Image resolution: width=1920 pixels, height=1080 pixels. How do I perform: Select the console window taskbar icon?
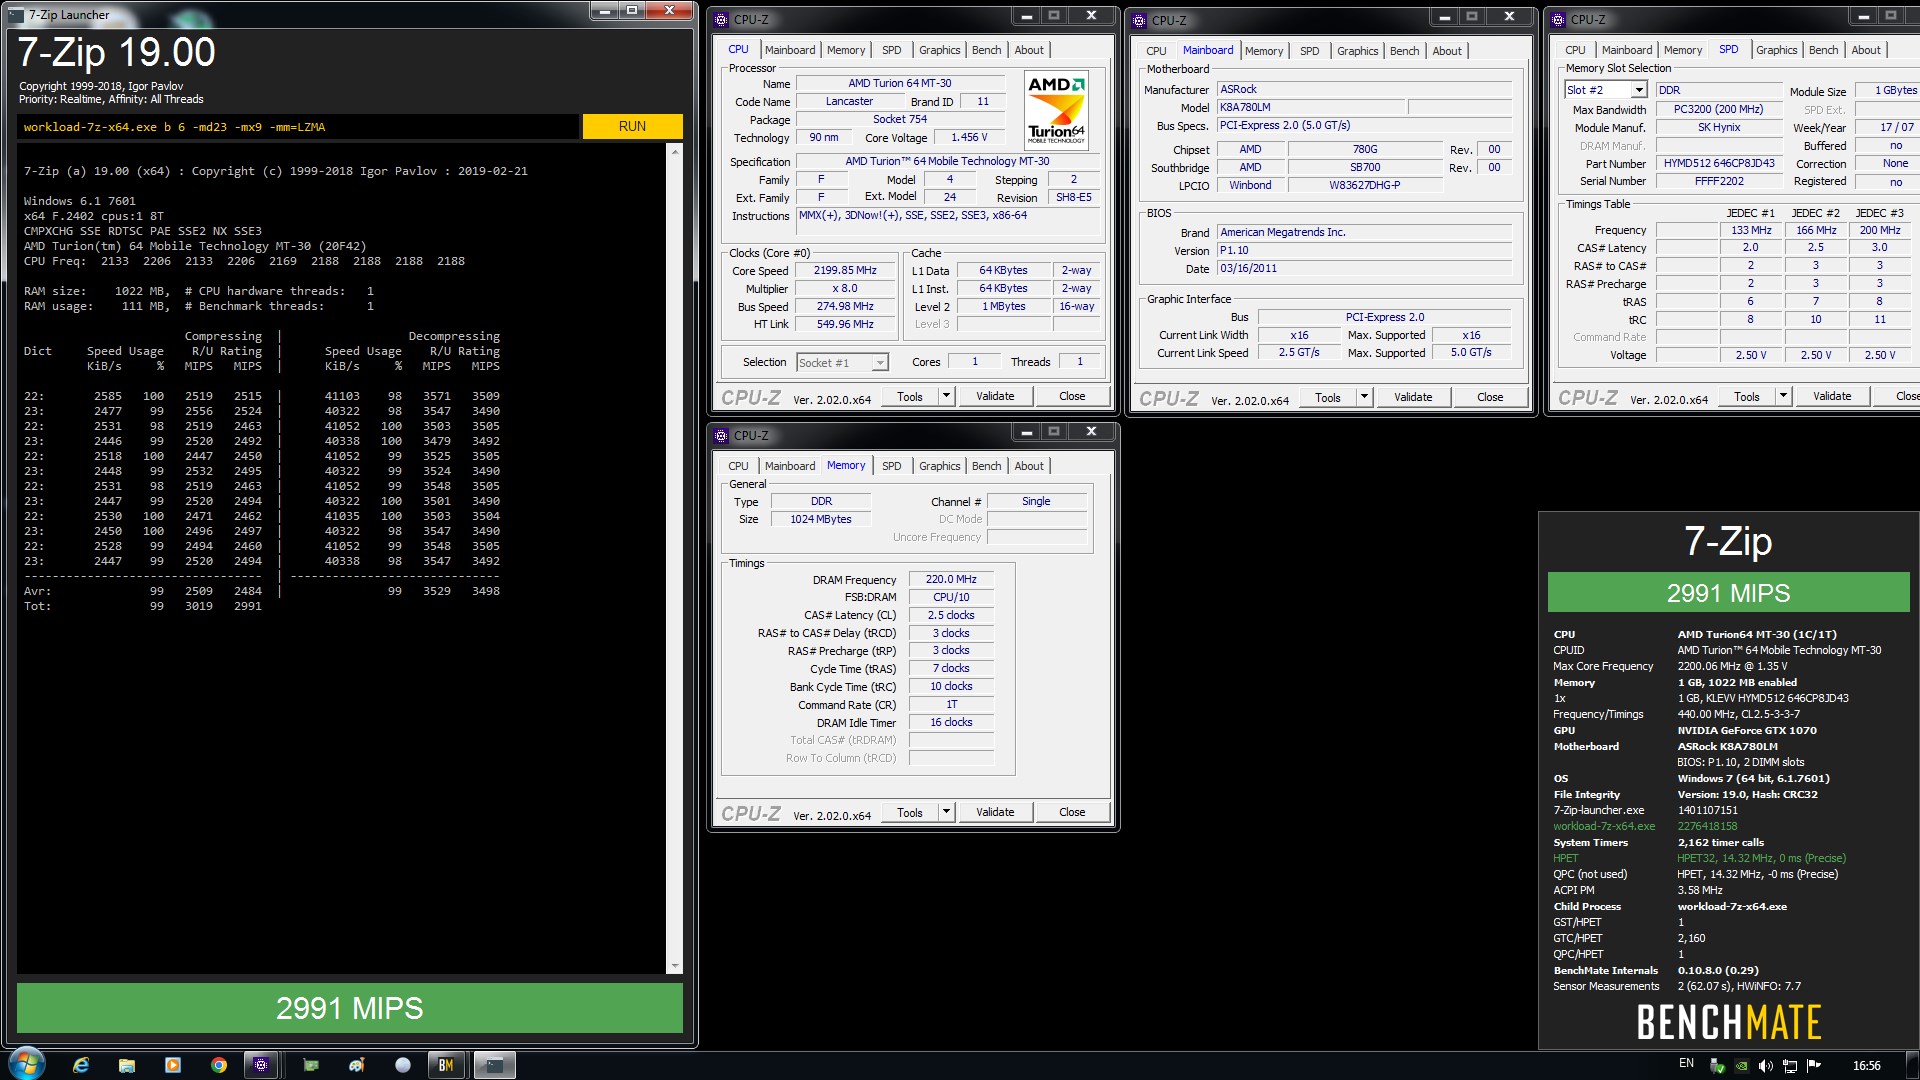point(493,1065)
